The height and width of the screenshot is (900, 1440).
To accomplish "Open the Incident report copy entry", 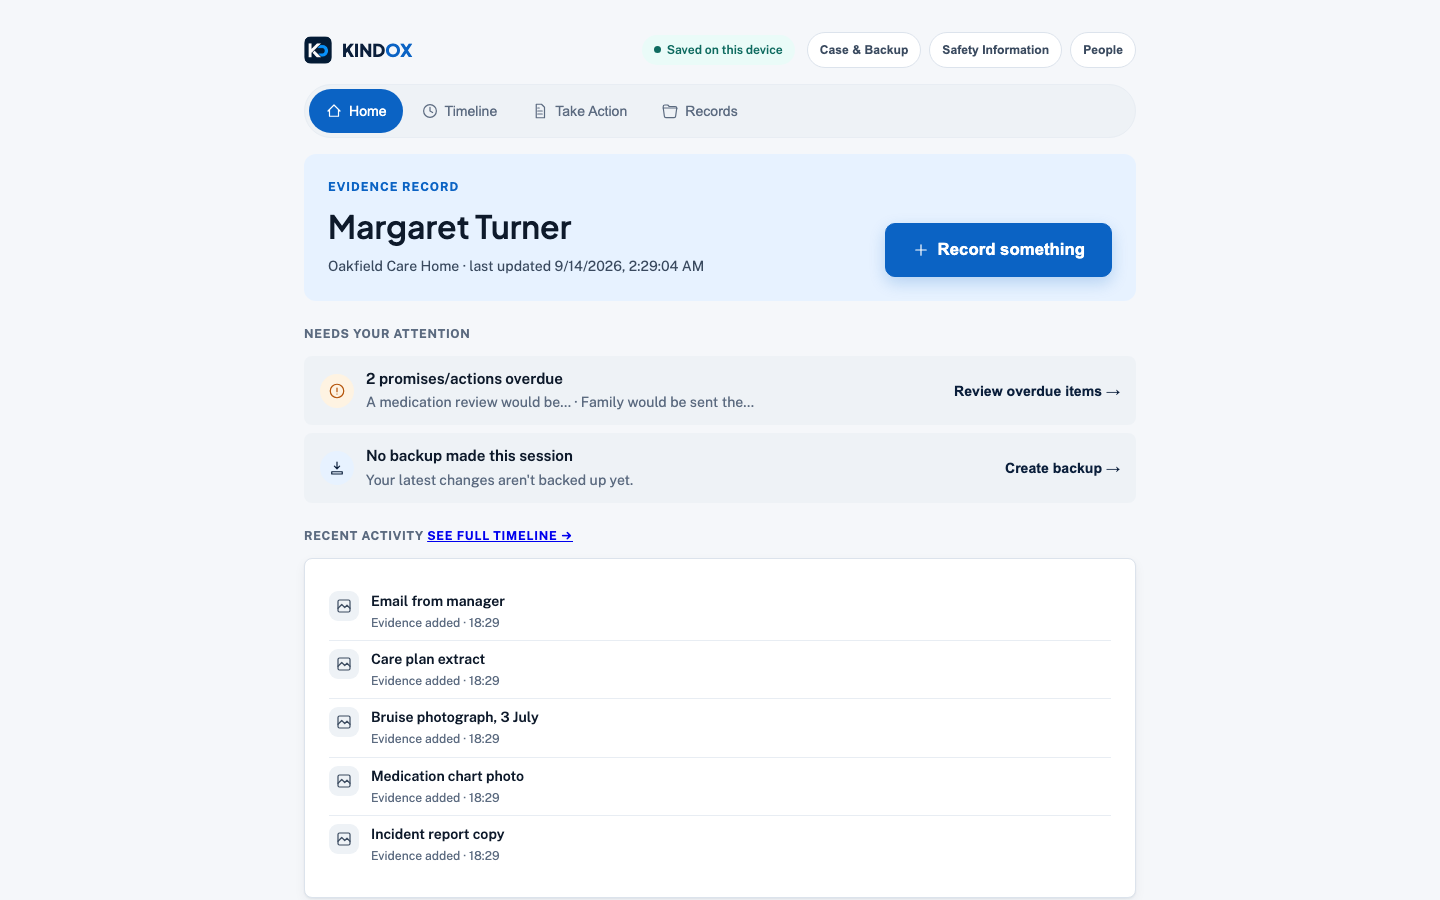I will (720, 844).
